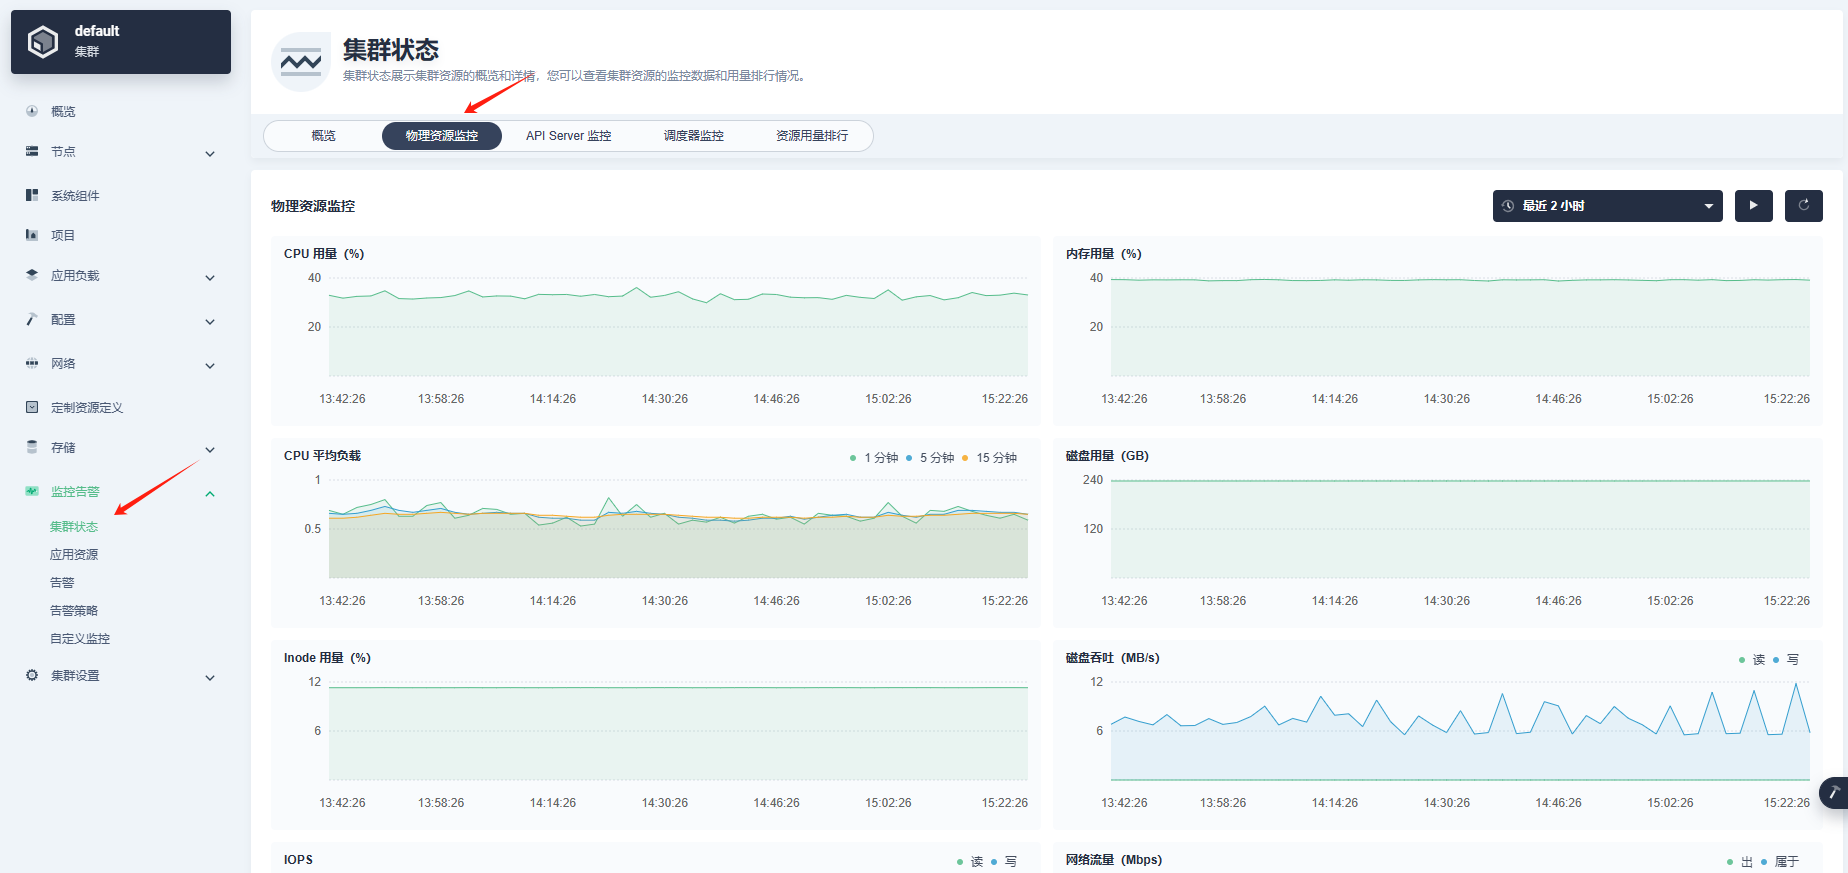Image resolution: width=1848 pixels, height=873 pixels.
Task: Click the 存储 database icon
Action: pyautogui.click(x=32, y=447)
